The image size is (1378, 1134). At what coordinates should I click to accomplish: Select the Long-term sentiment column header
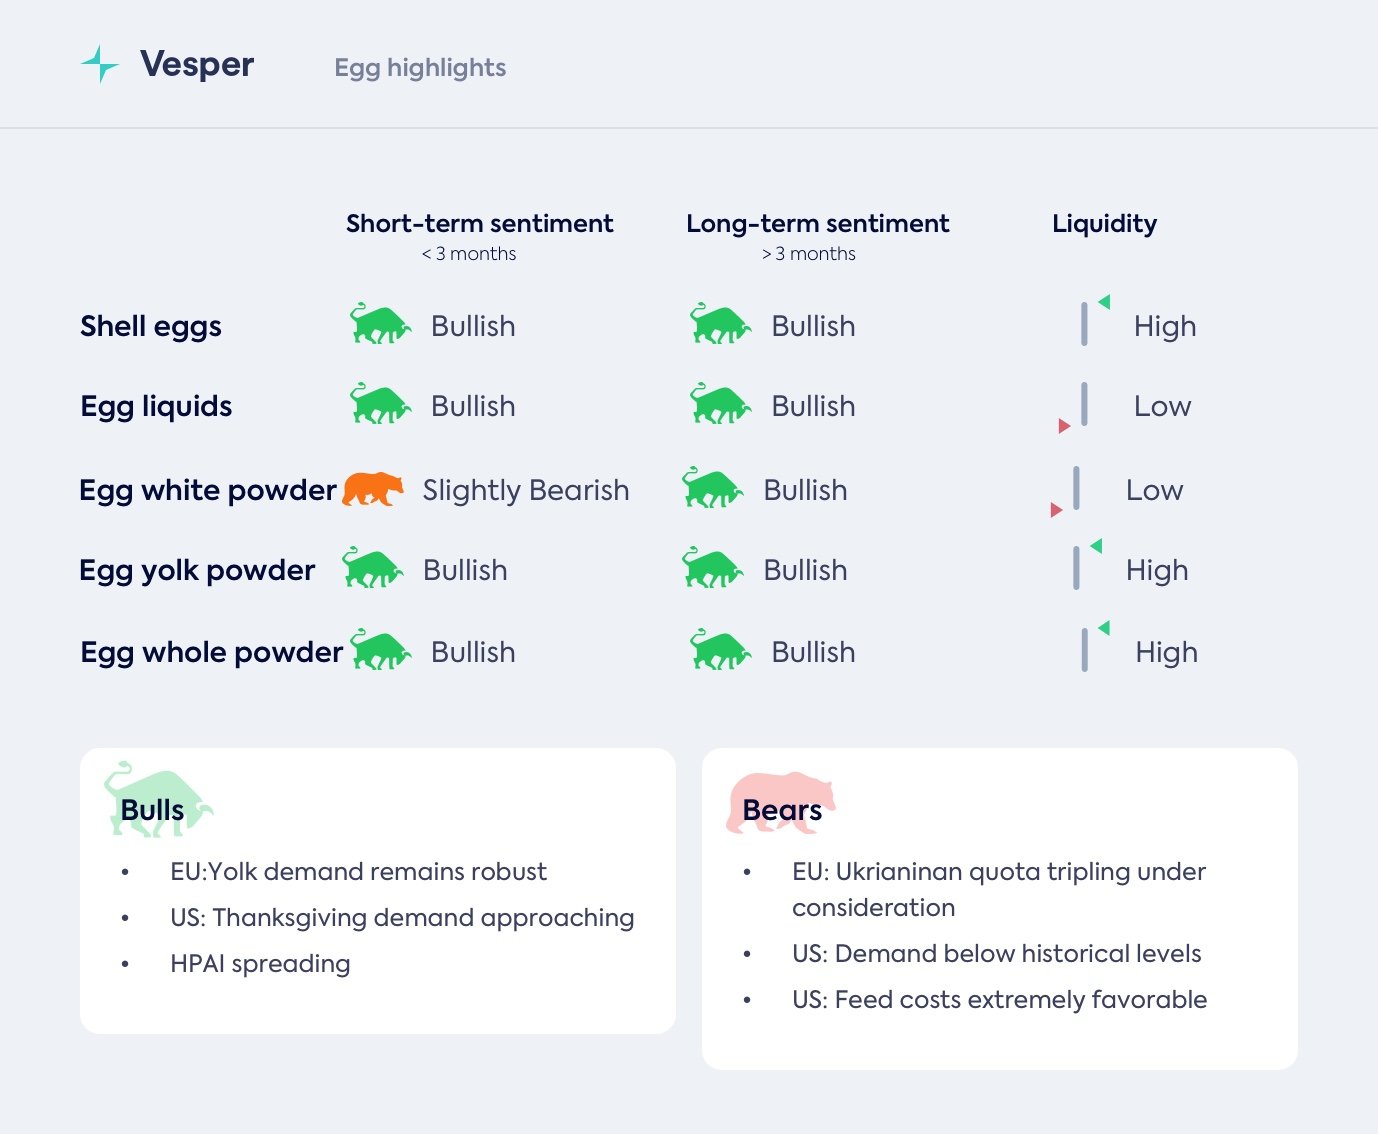tap(817, 224)
